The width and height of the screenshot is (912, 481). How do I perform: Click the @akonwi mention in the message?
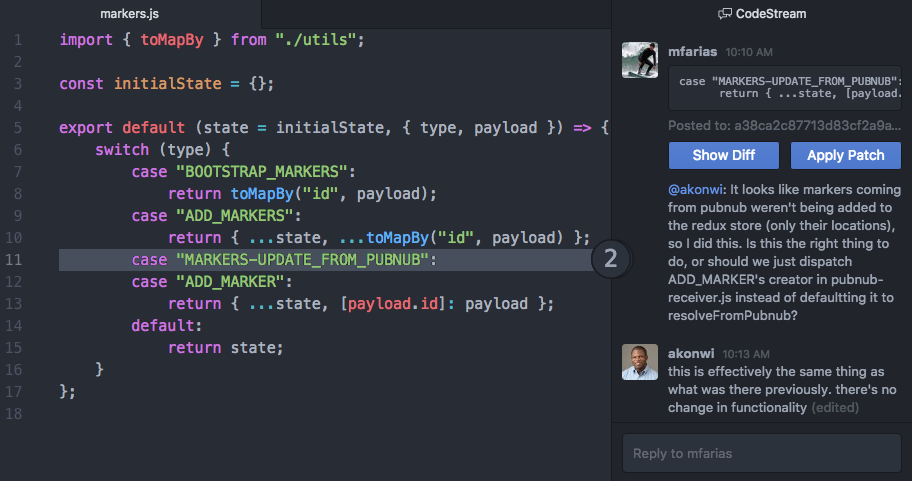(696, 189)
